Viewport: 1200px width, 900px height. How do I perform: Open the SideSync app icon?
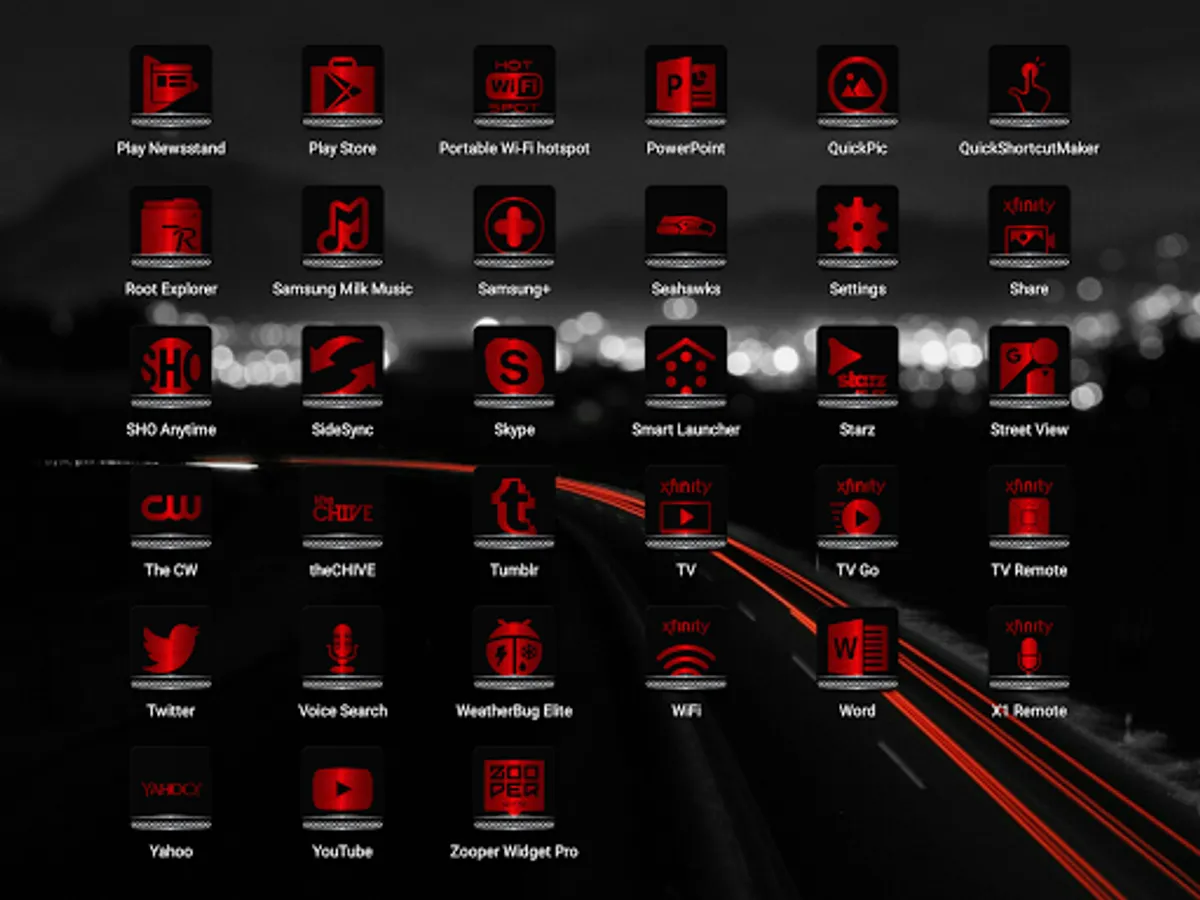tap(342, 368)
